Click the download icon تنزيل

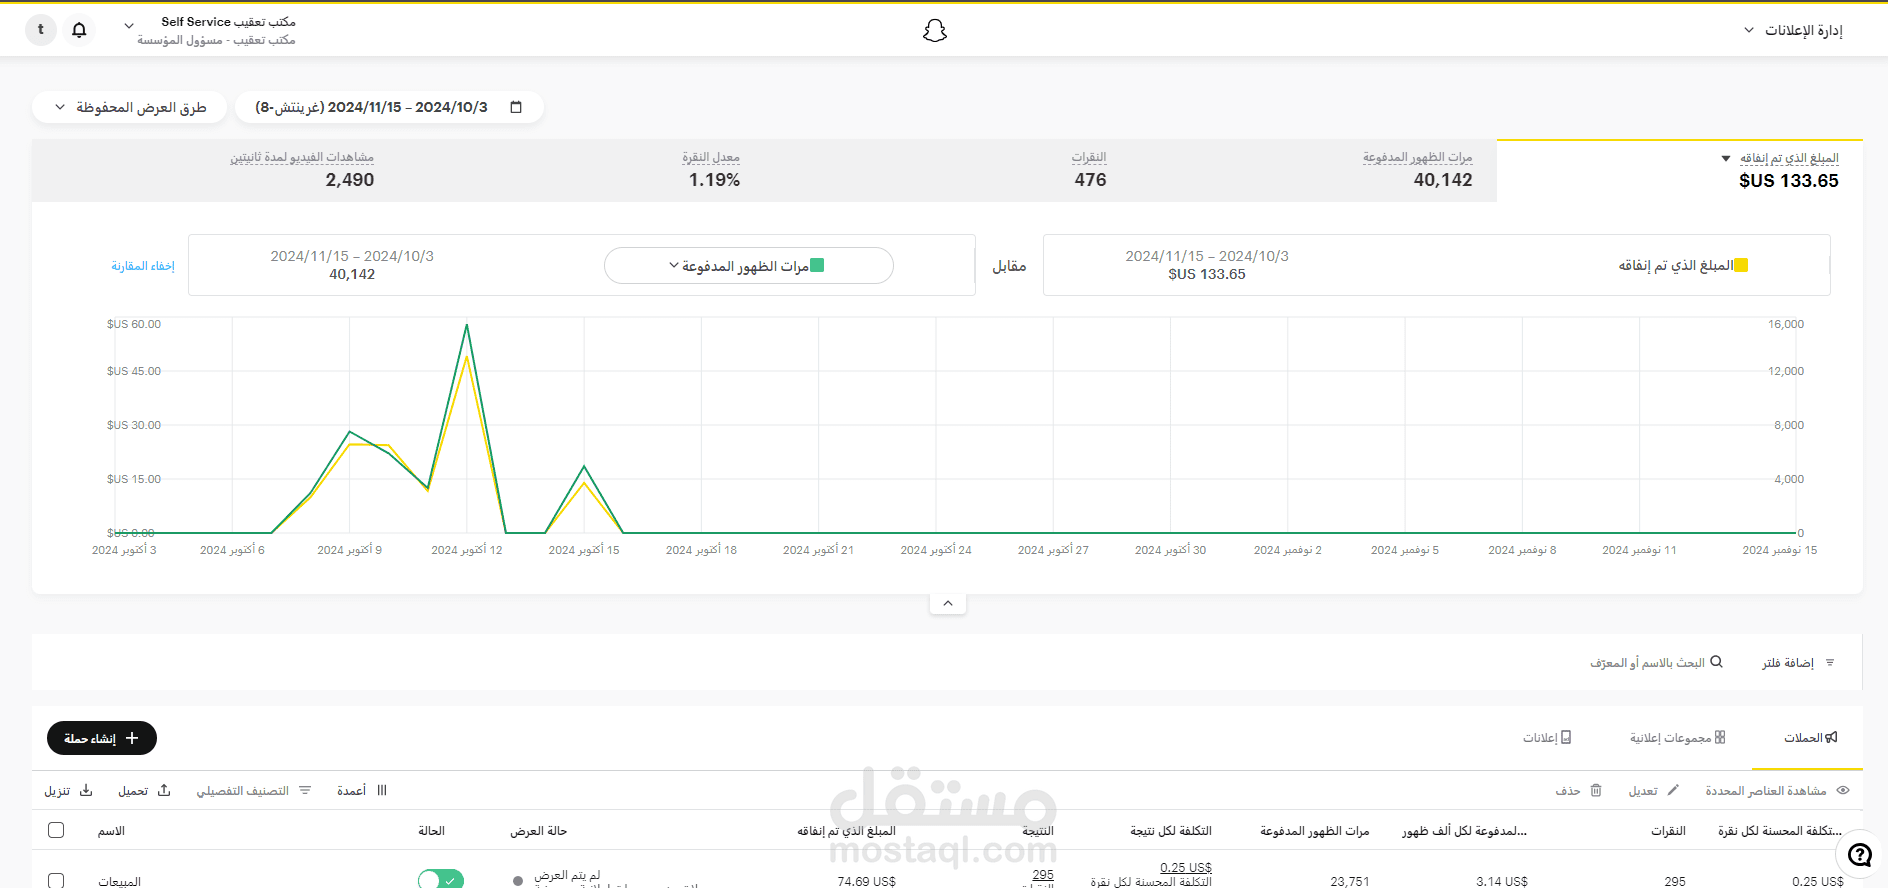tap(86, 790)
